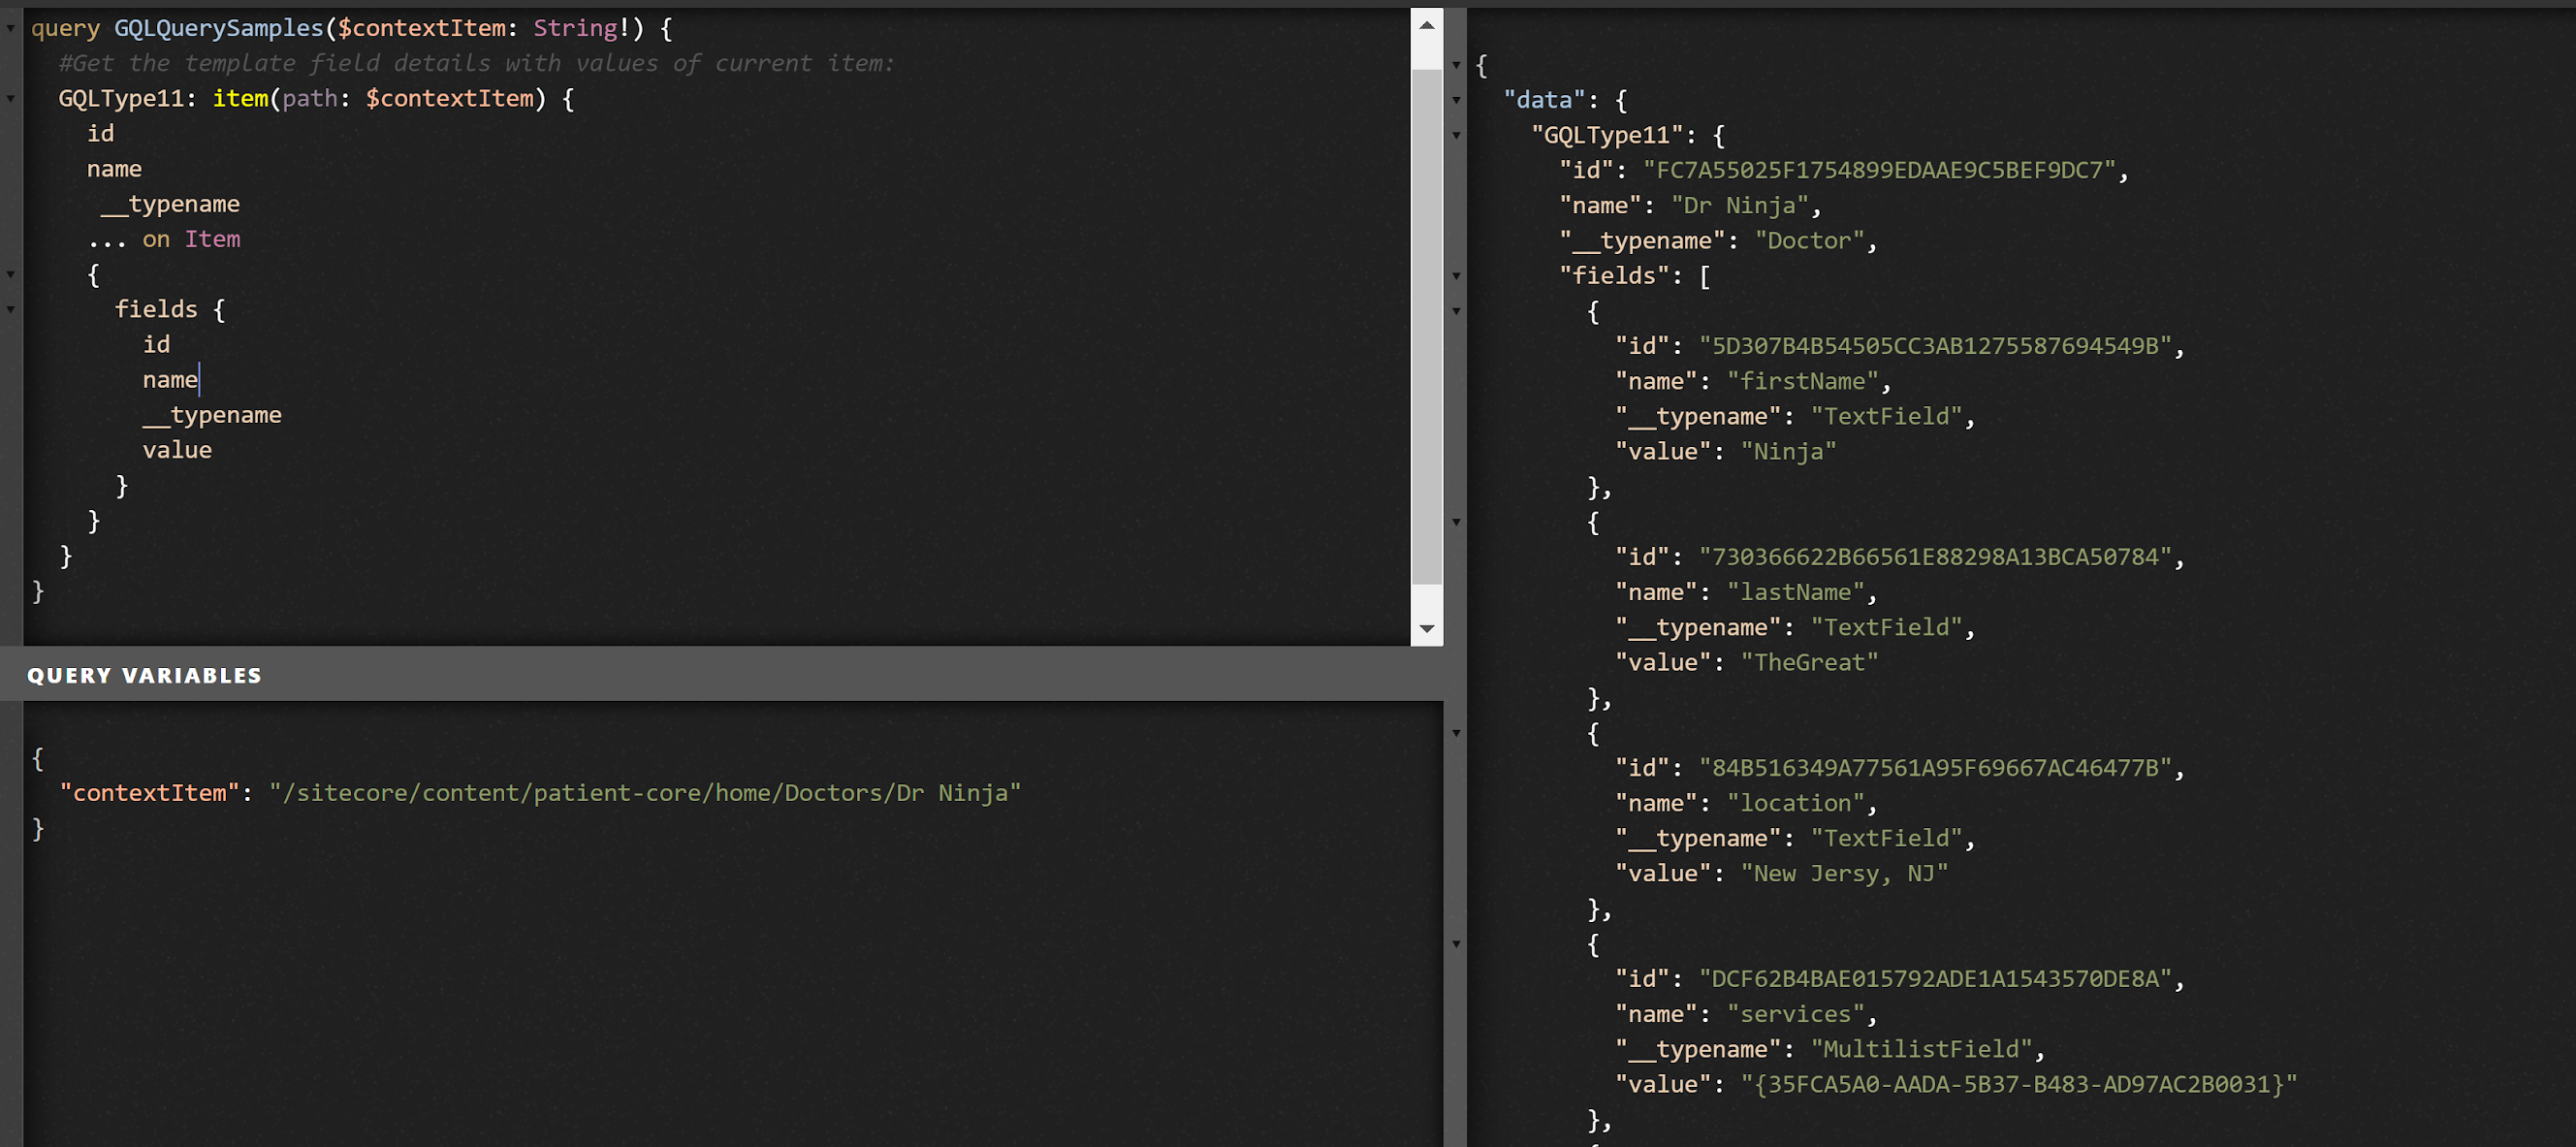Toggle the QUERY VARIABLES panel header

(722, 675)
